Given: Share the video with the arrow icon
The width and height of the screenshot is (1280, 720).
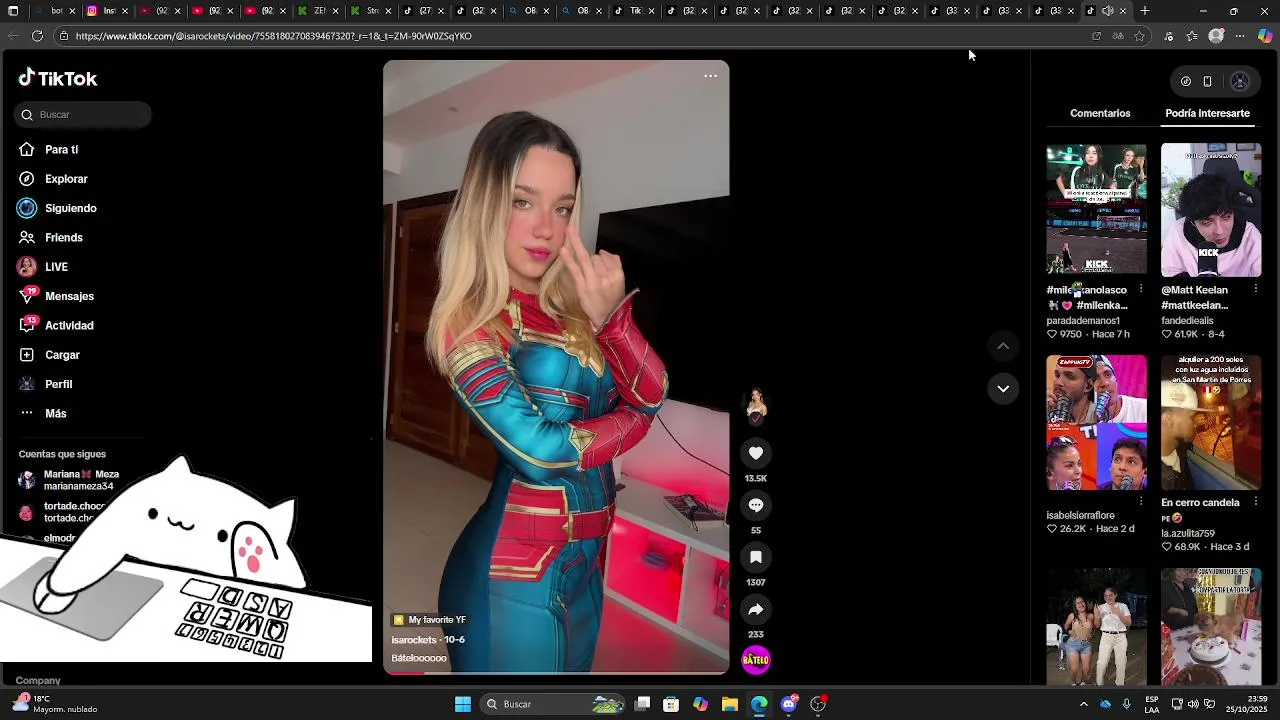Looking at the screenshot, I should 756,609.
